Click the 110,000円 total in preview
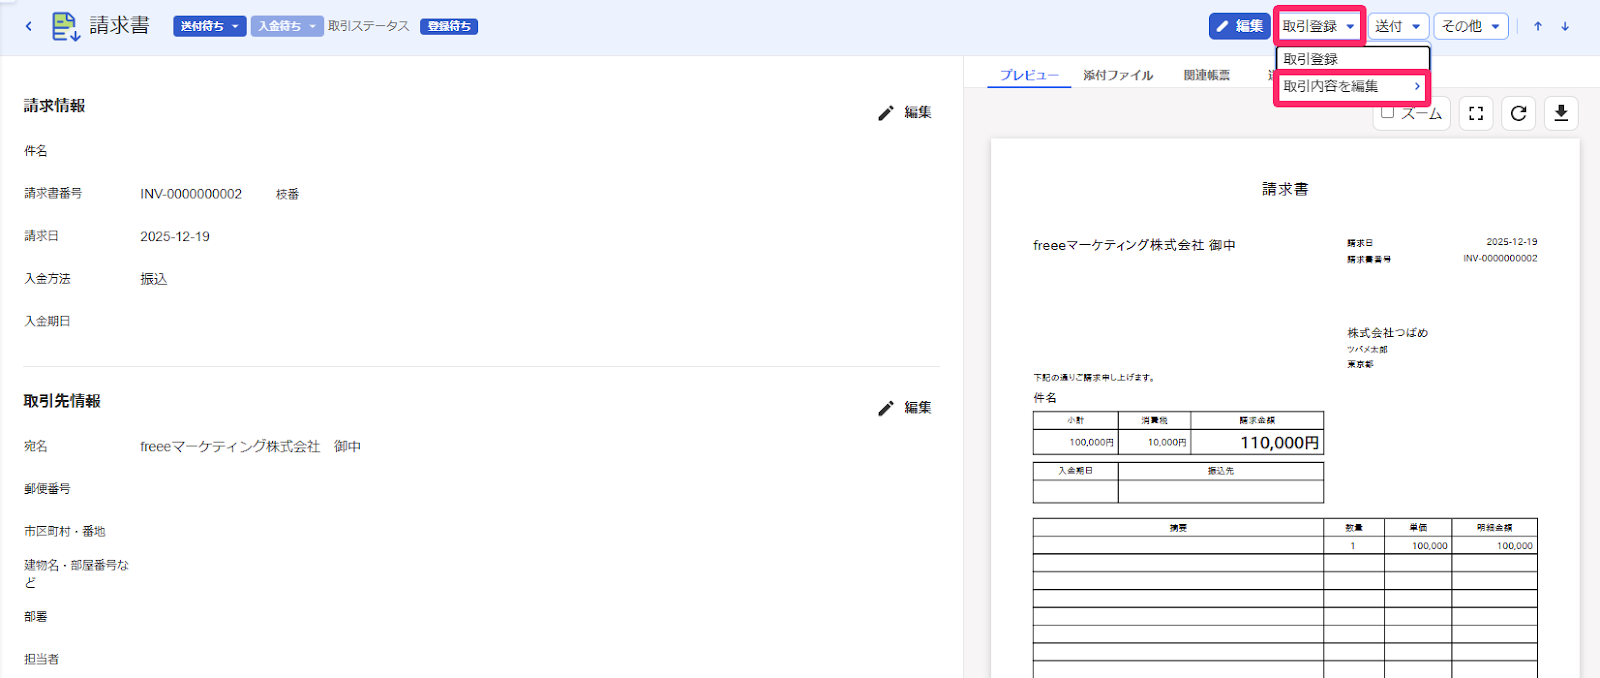Image resolution: width=1600 pixels, height=678 pixels. [1279, 442]
